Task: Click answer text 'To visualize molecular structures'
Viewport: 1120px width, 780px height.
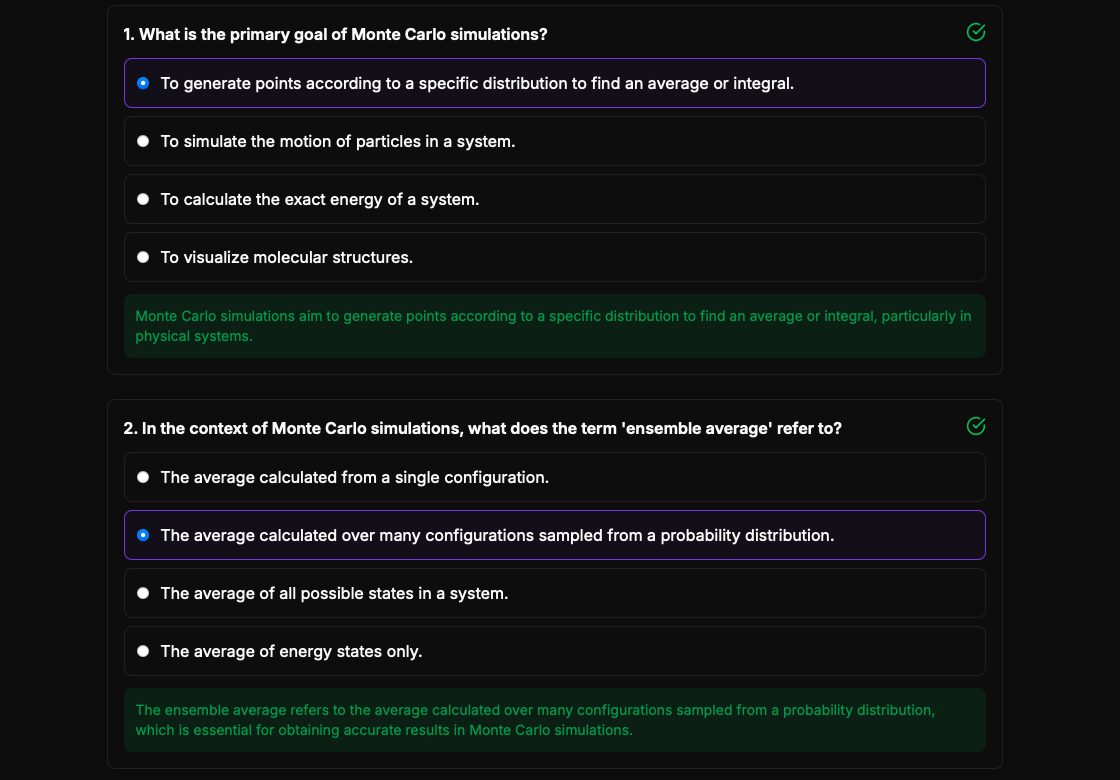Action: tap(287, 258)
